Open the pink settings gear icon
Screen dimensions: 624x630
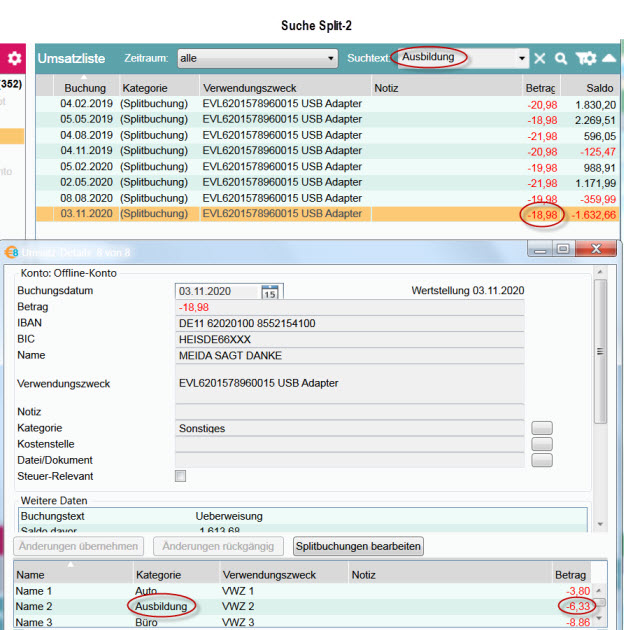click(14, 58)
